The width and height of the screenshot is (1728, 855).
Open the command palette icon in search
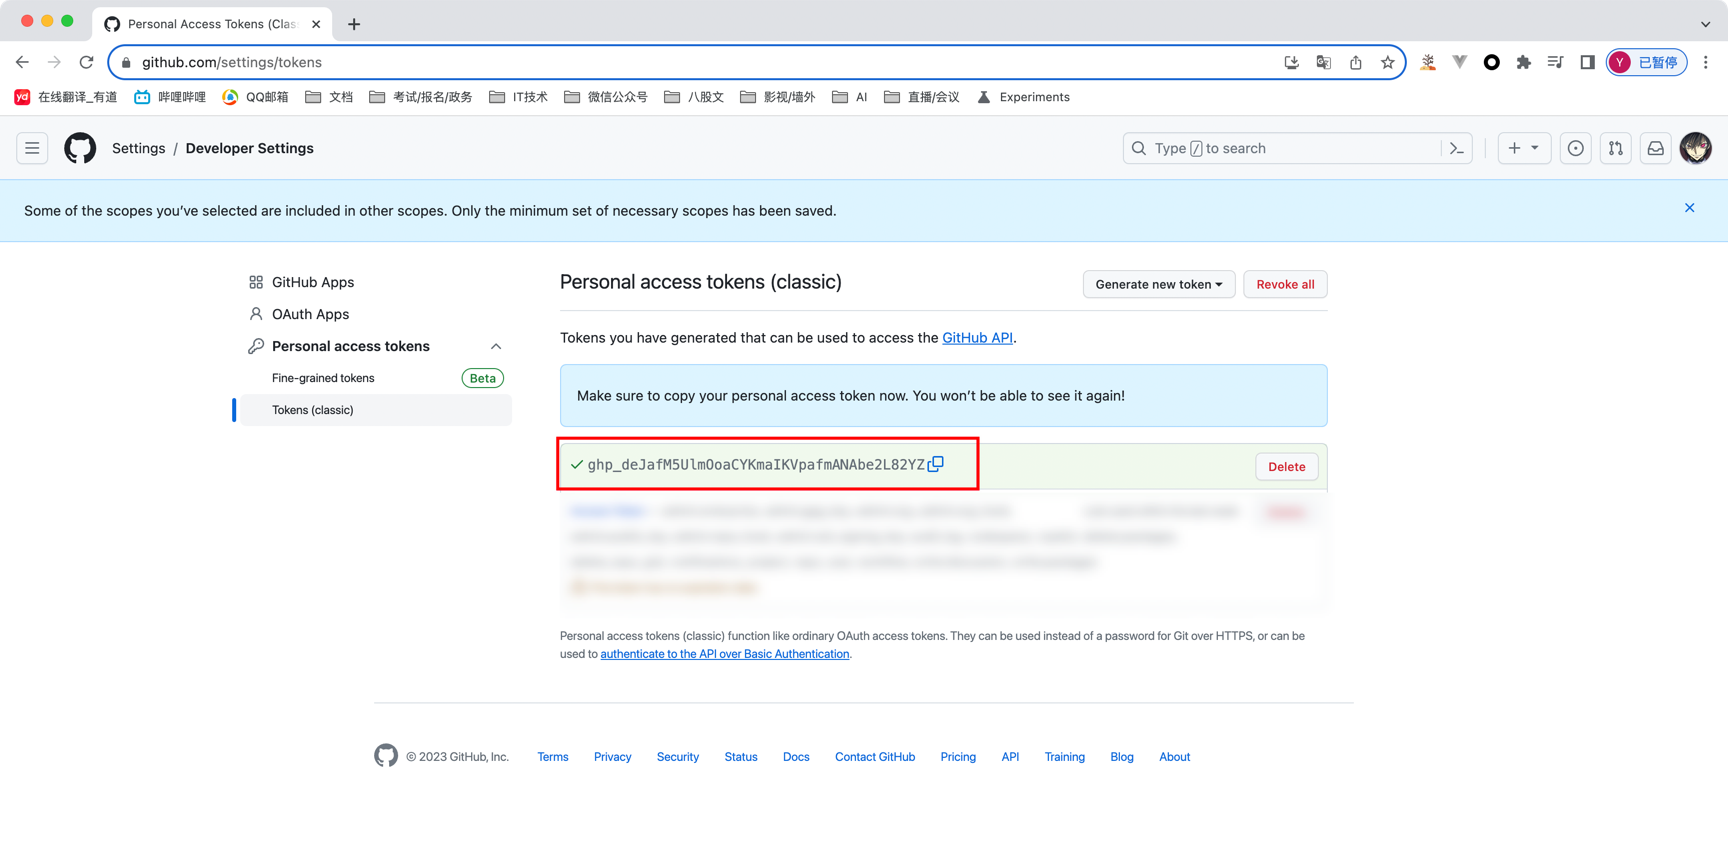[x=1456, y=148]
